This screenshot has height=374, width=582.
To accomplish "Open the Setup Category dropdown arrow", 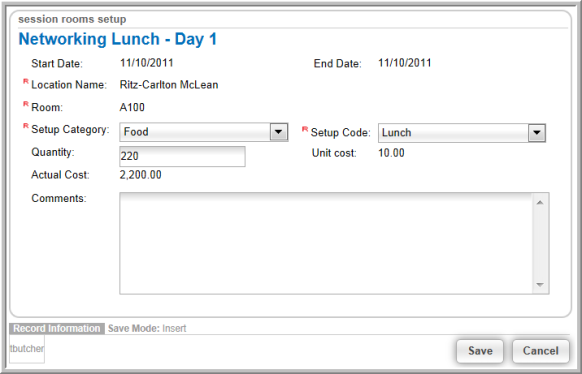I will pyautogui.click(x=278, y=132).
